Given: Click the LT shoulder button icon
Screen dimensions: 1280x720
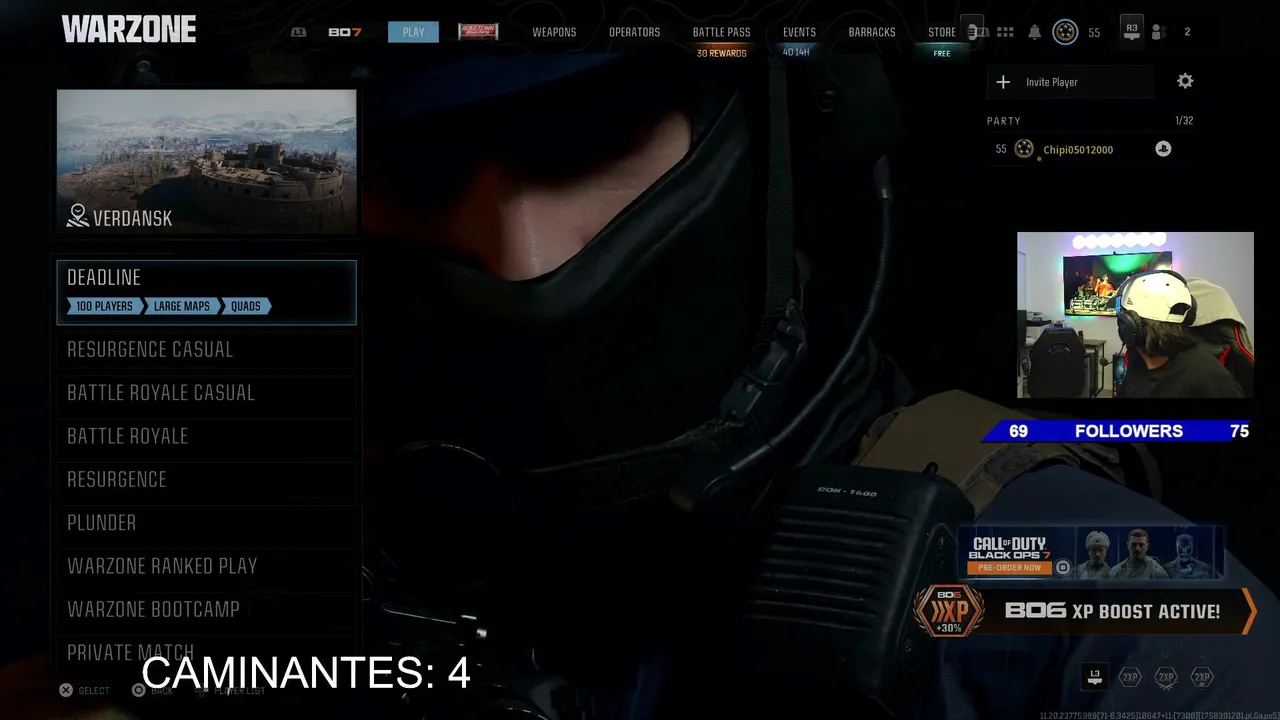Looking at the screenshot, I should [298, 32].
